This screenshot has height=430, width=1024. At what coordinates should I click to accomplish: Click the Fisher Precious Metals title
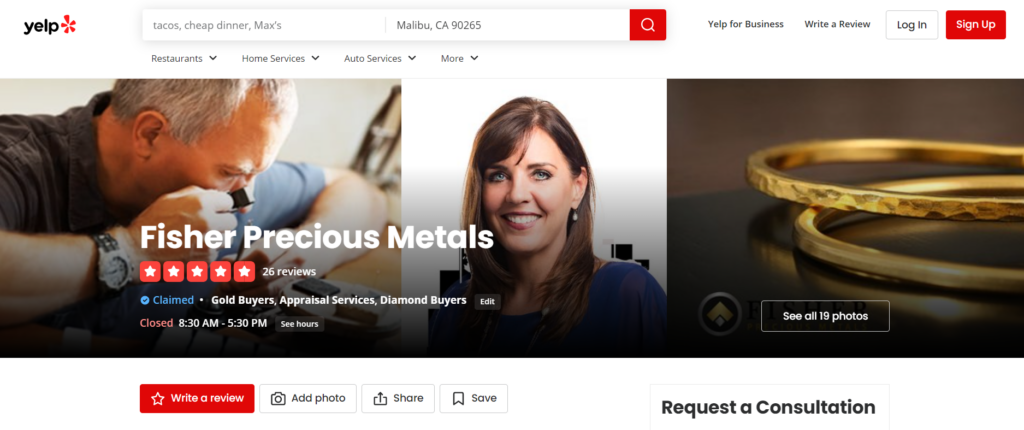pos(317,237)
